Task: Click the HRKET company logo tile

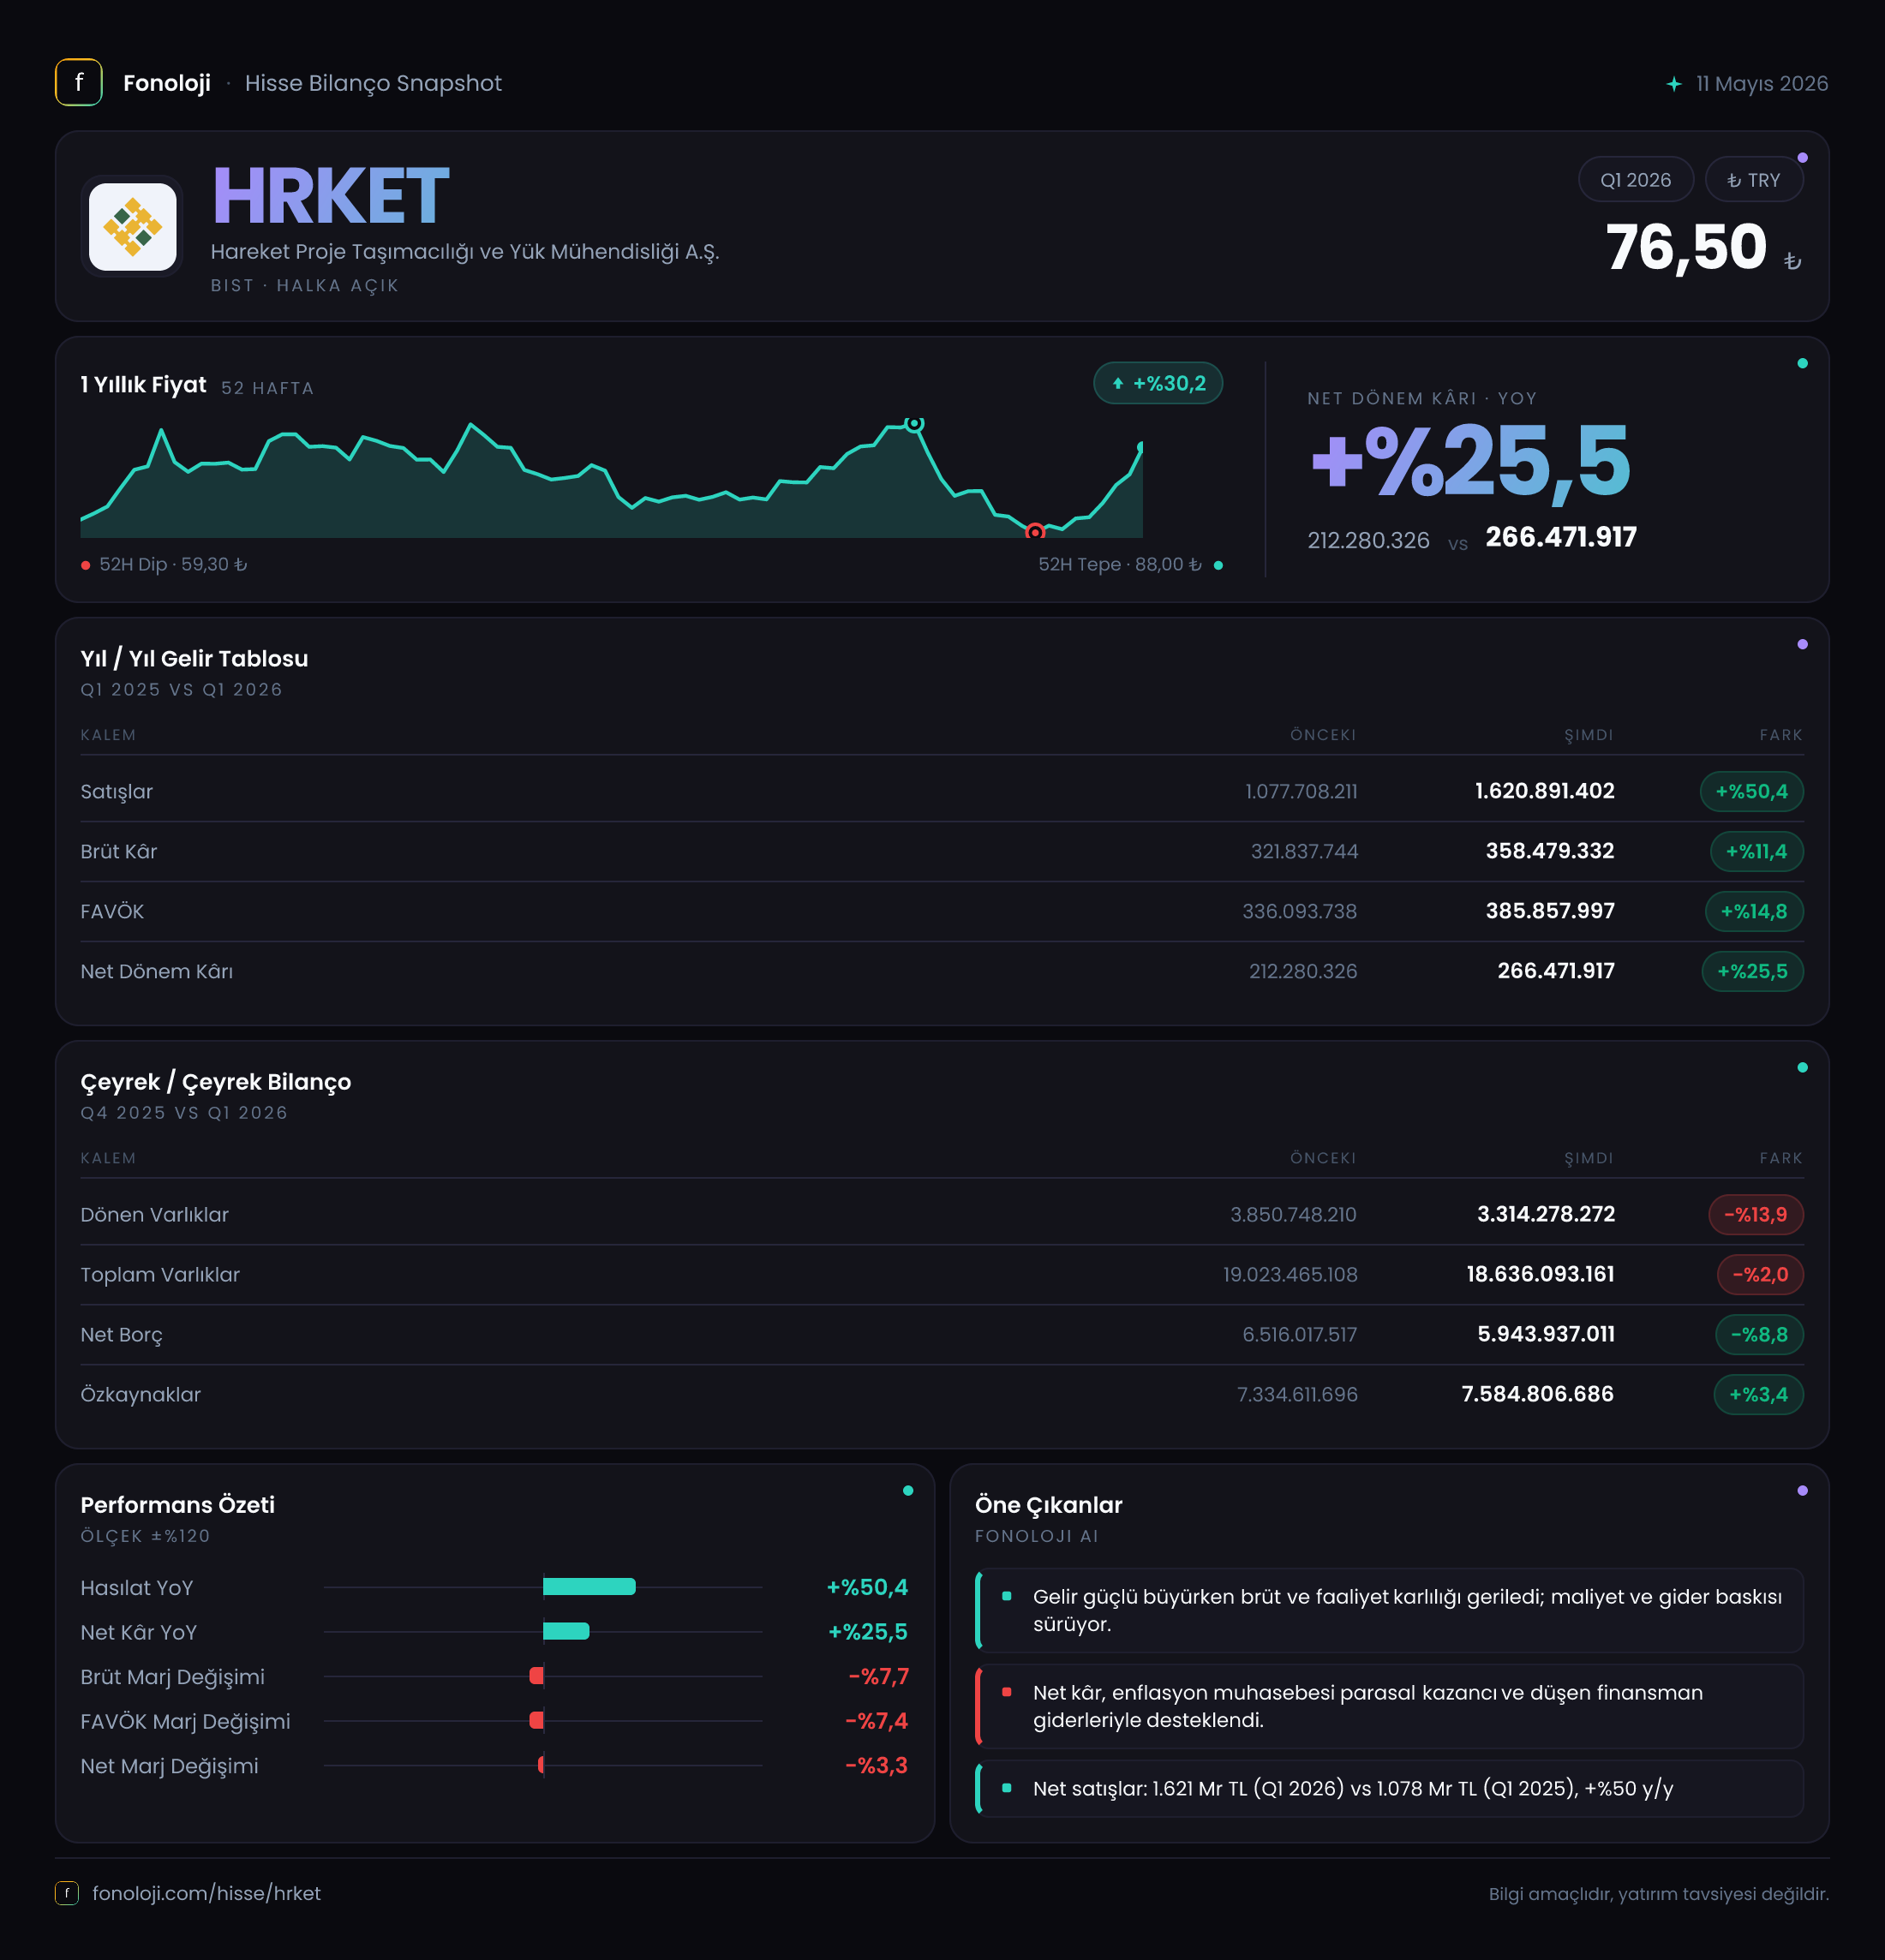Action: (132, 226)
